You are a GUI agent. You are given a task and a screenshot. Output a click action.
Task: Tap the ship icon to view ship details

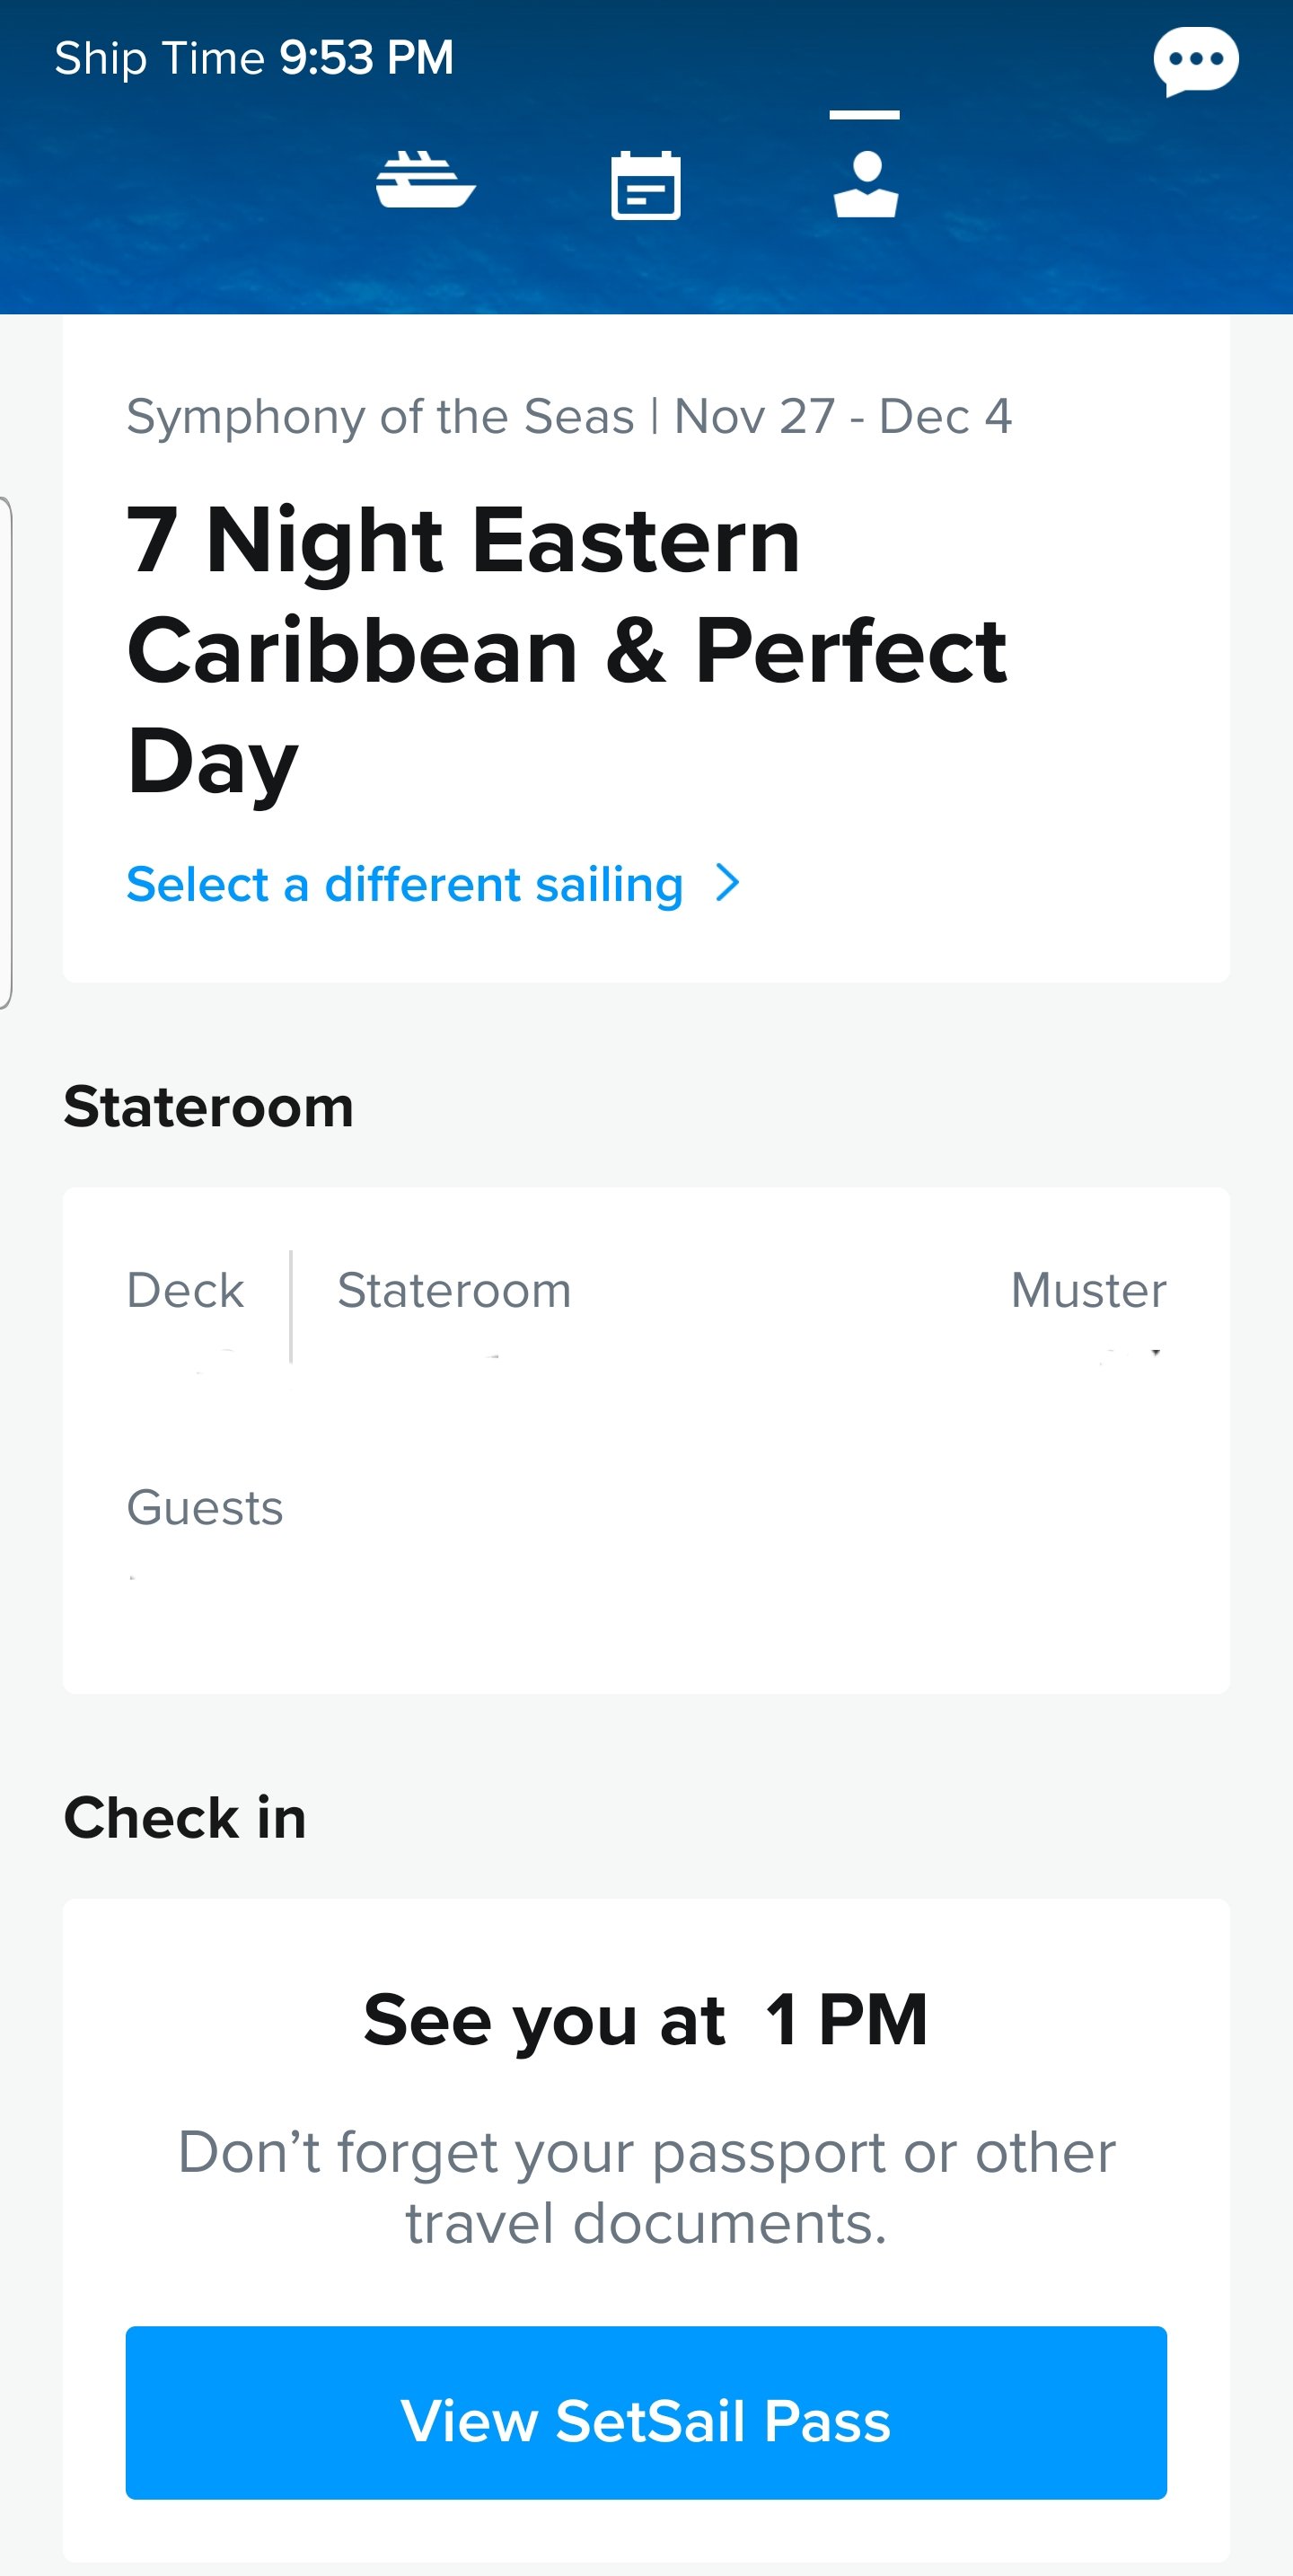(x=424, y=184)
